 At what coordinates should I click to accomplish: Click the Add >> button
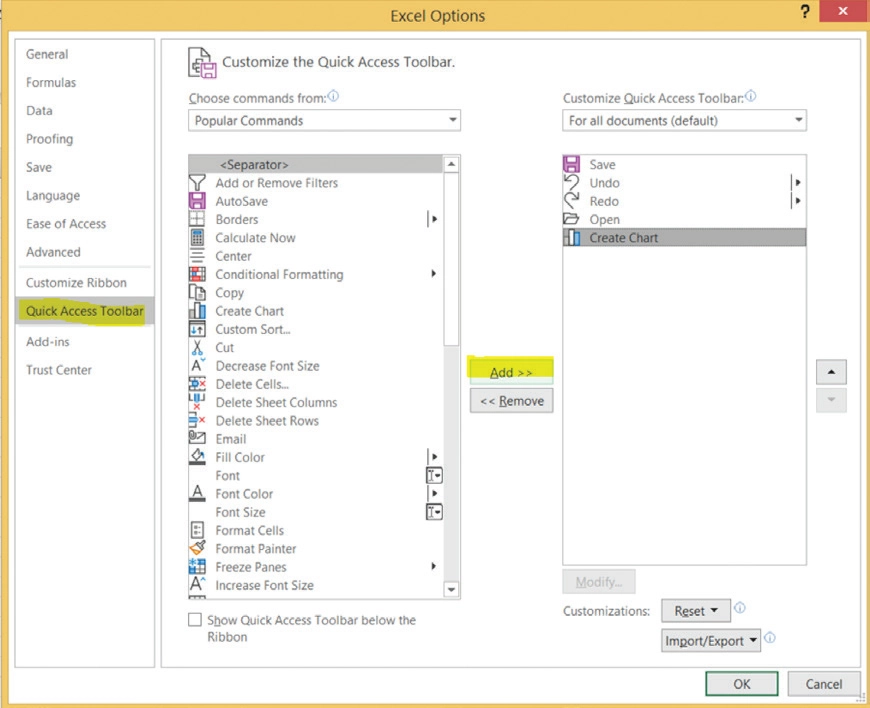(511, 372)
